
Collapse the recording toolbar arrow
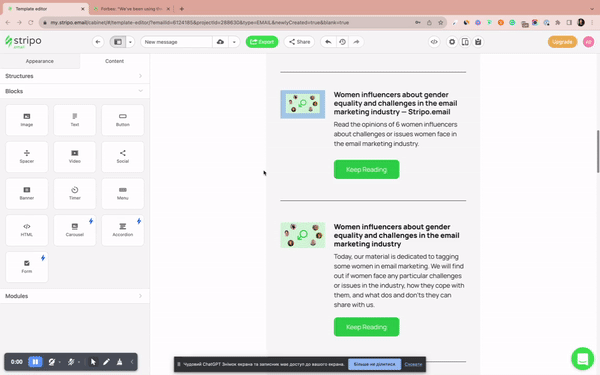pos(132,362)
